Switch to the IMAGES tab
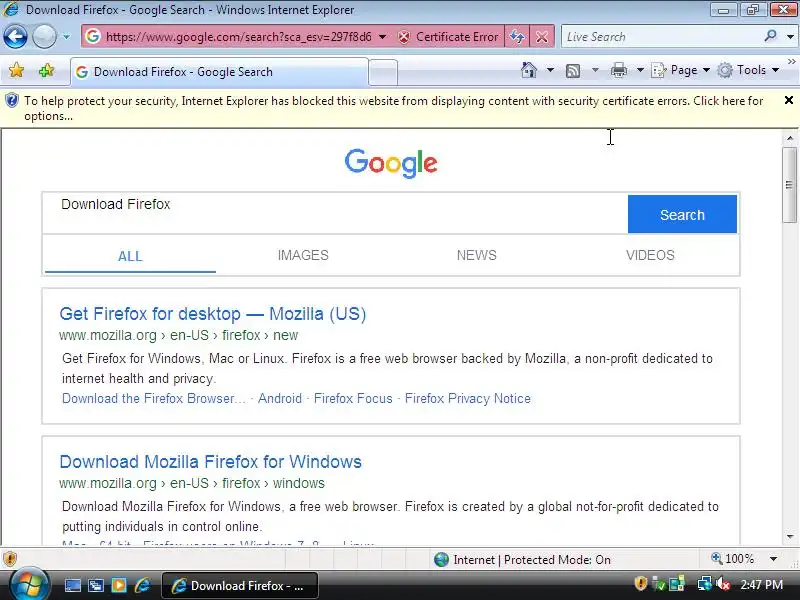Viewport: 800px width, 600px height. (x=303, y=255)
